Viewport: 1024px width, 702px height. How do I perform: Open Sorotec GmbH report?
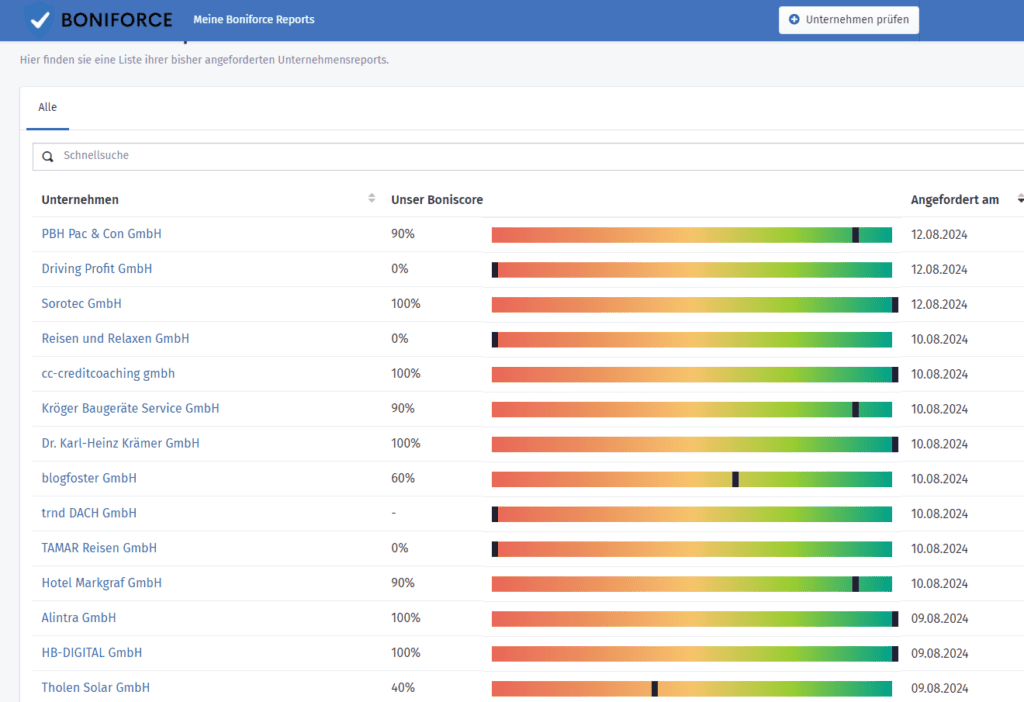[x=82, y=304]
